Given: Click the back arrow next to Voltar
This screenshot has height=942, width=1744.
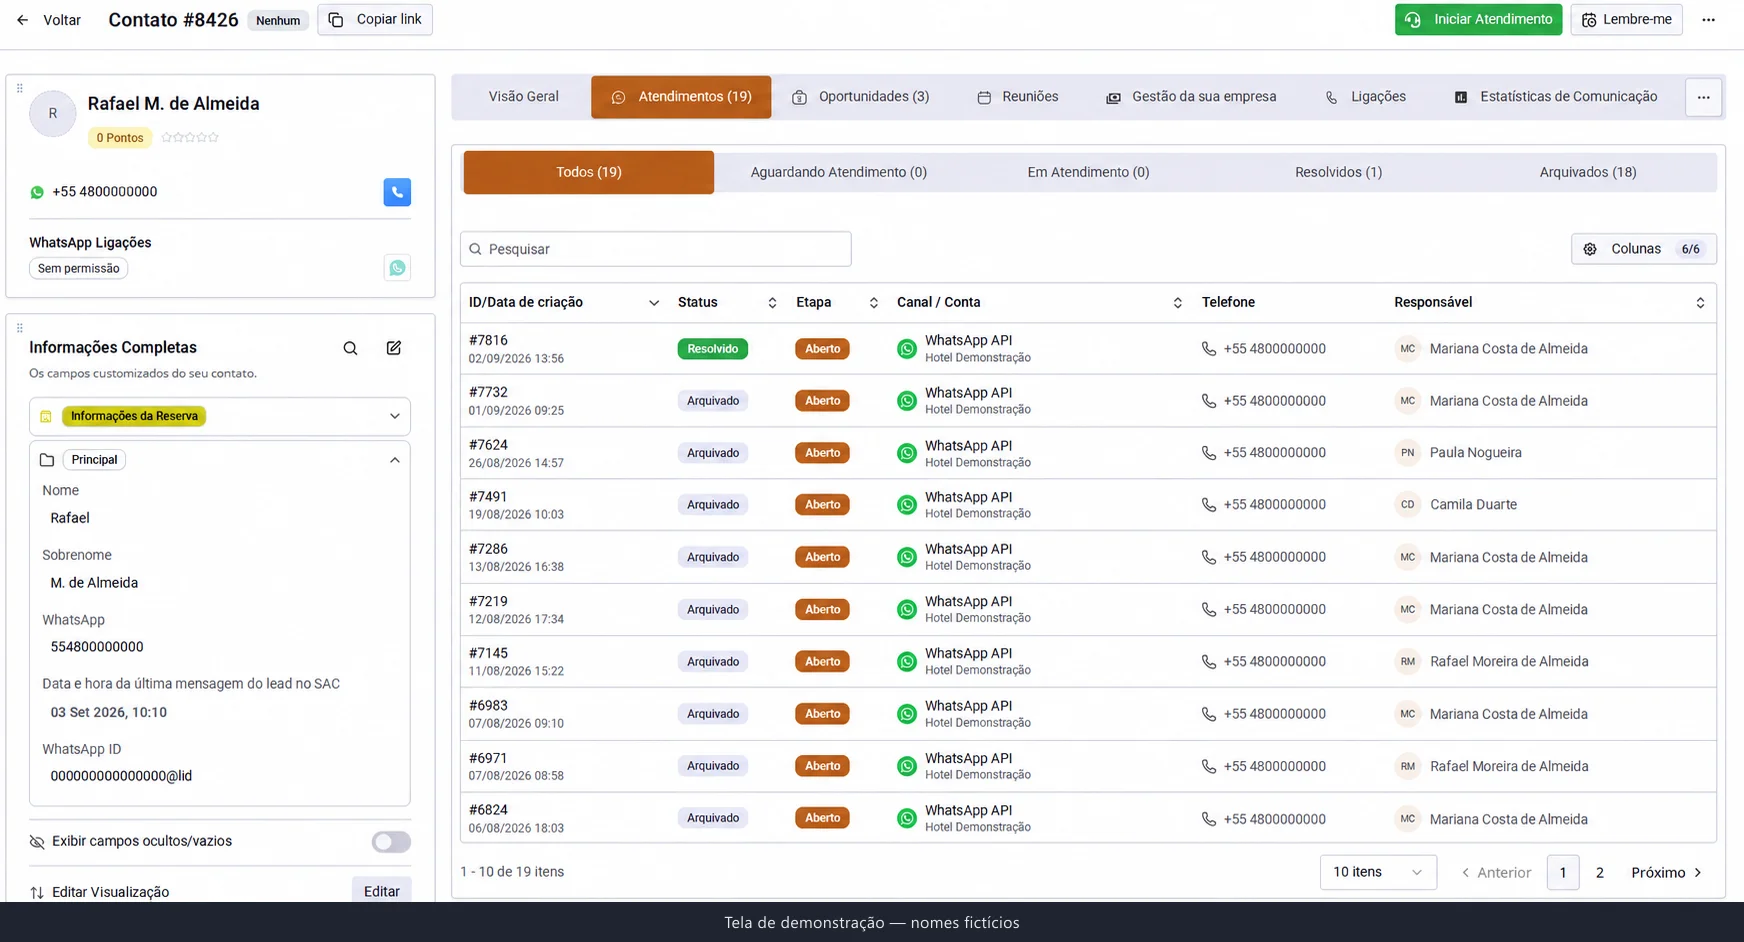Looking at the screenshot, I should pyautogui.click(x=22, y=20).
